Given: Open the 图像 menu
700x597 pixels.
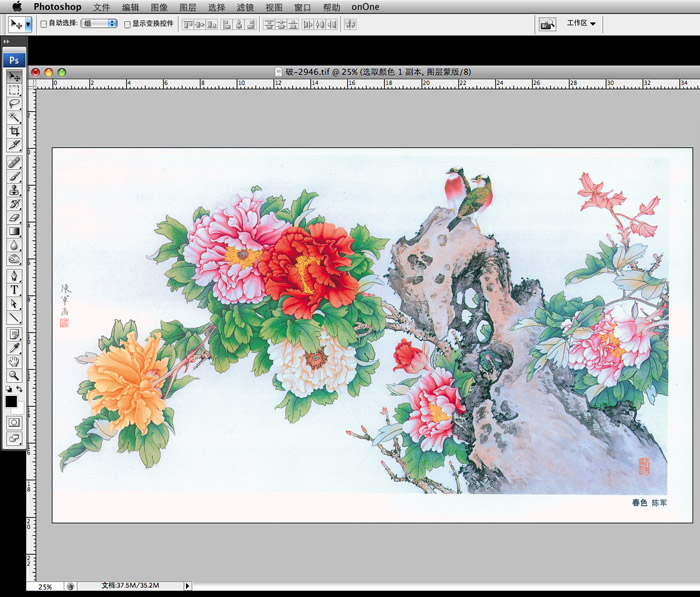Looking at the screenshot, I should point(159,7).
